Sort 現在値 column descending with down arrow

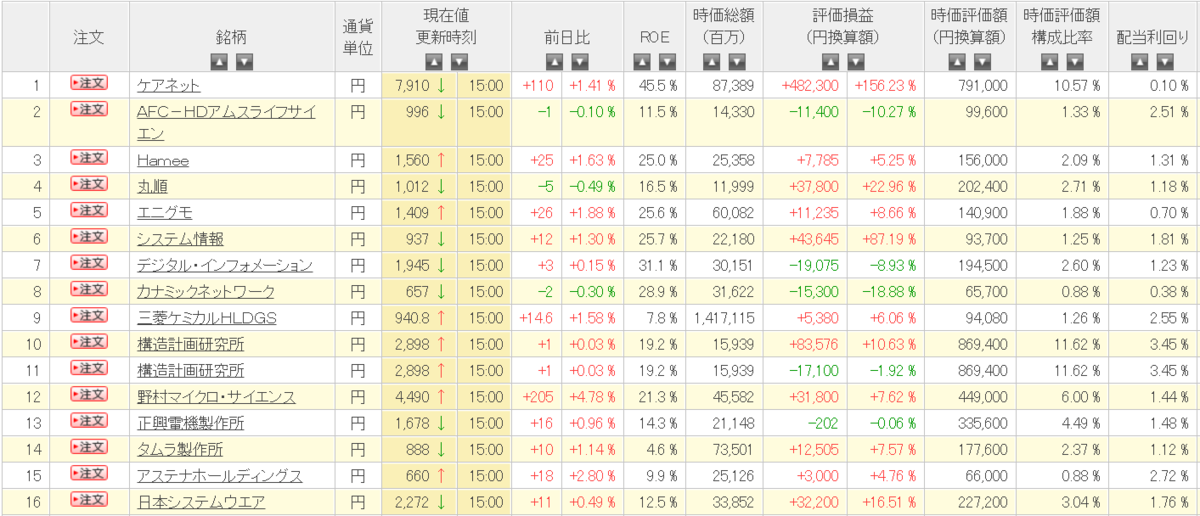pos(459,61)
